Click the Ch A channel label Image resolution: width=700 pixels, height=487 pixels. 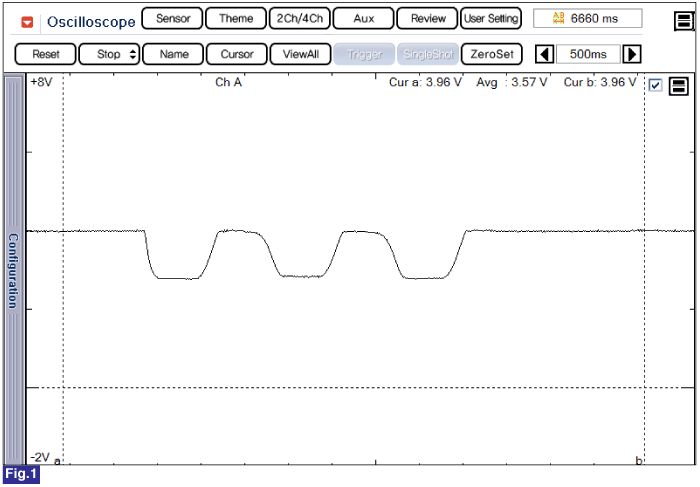[228, 83]
